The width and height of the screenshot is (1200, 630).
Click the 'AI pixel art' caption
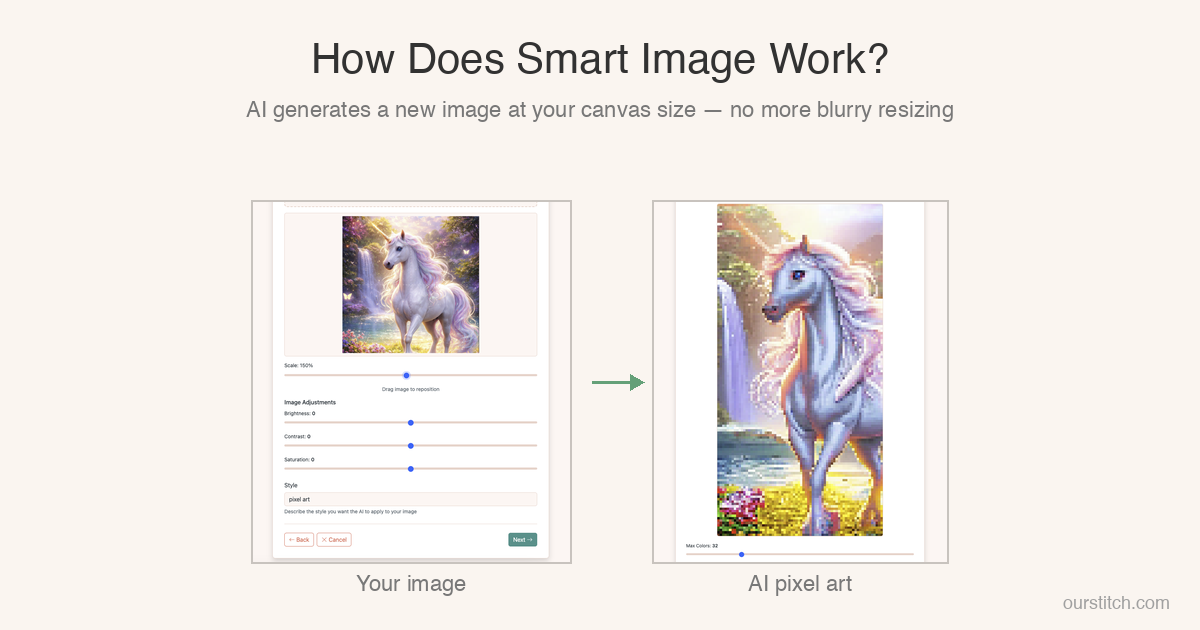tap(800, 583)
